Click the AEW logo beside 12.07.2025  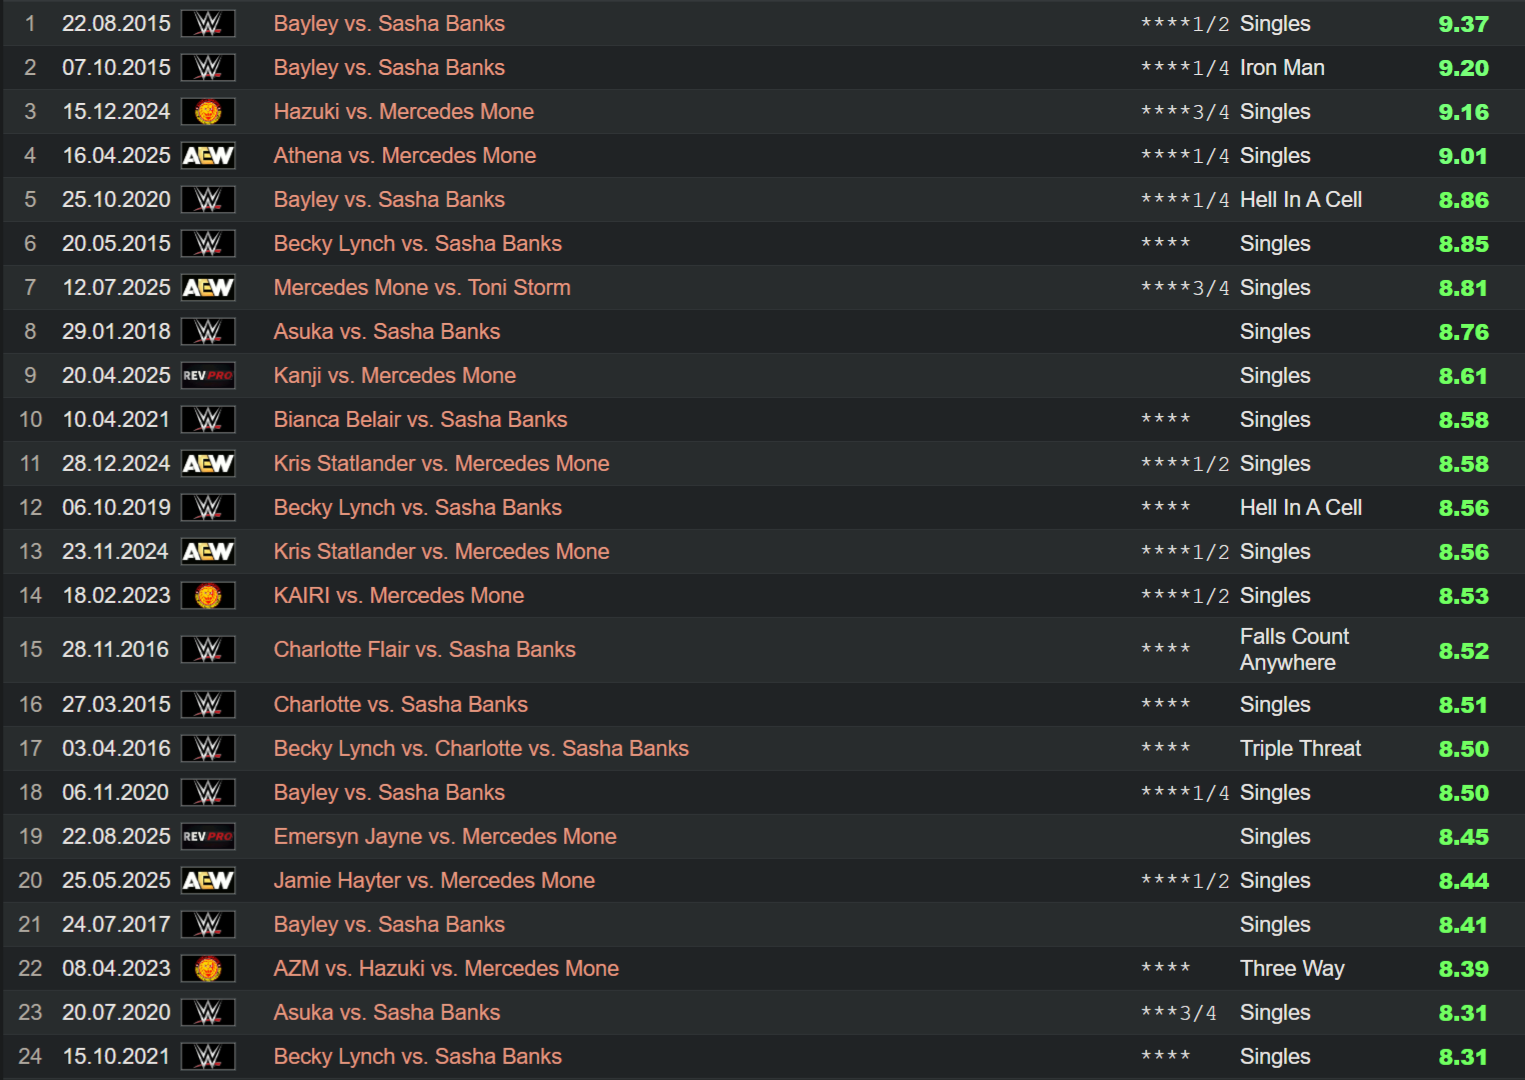(208, 288)
